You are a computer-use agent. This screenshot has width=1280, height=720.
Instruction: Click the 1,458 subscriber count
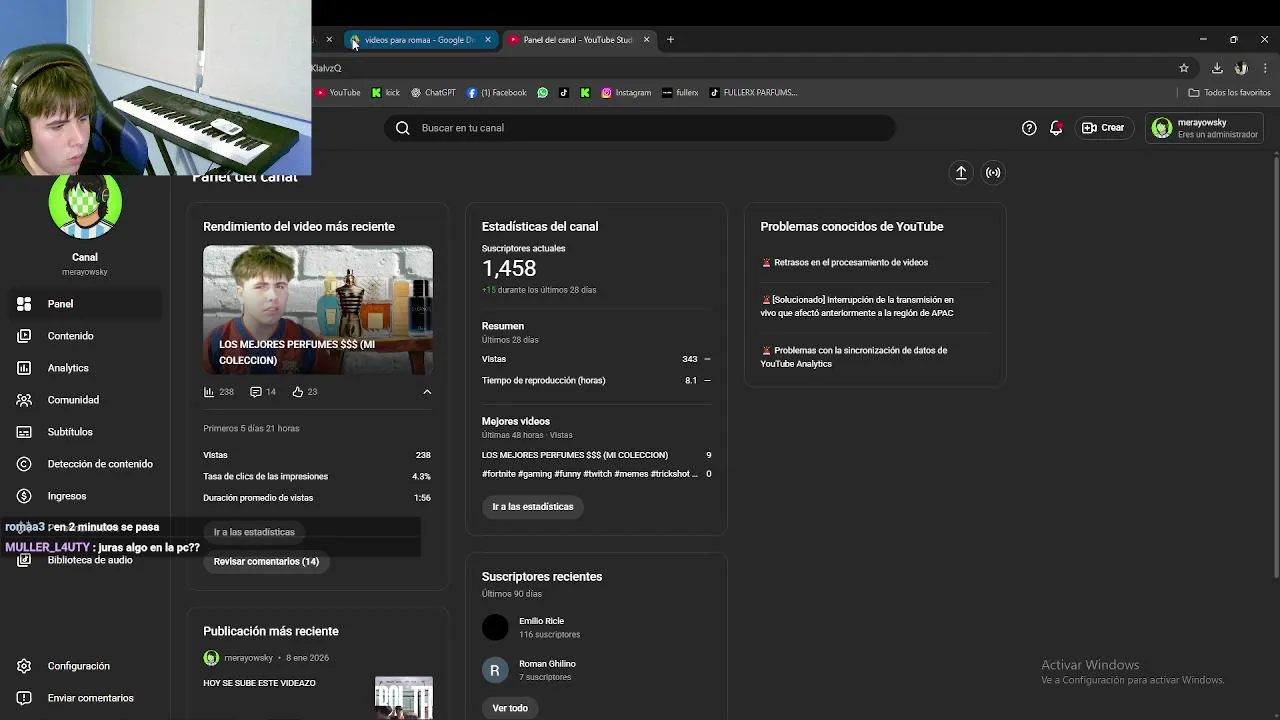click(509, 268)
